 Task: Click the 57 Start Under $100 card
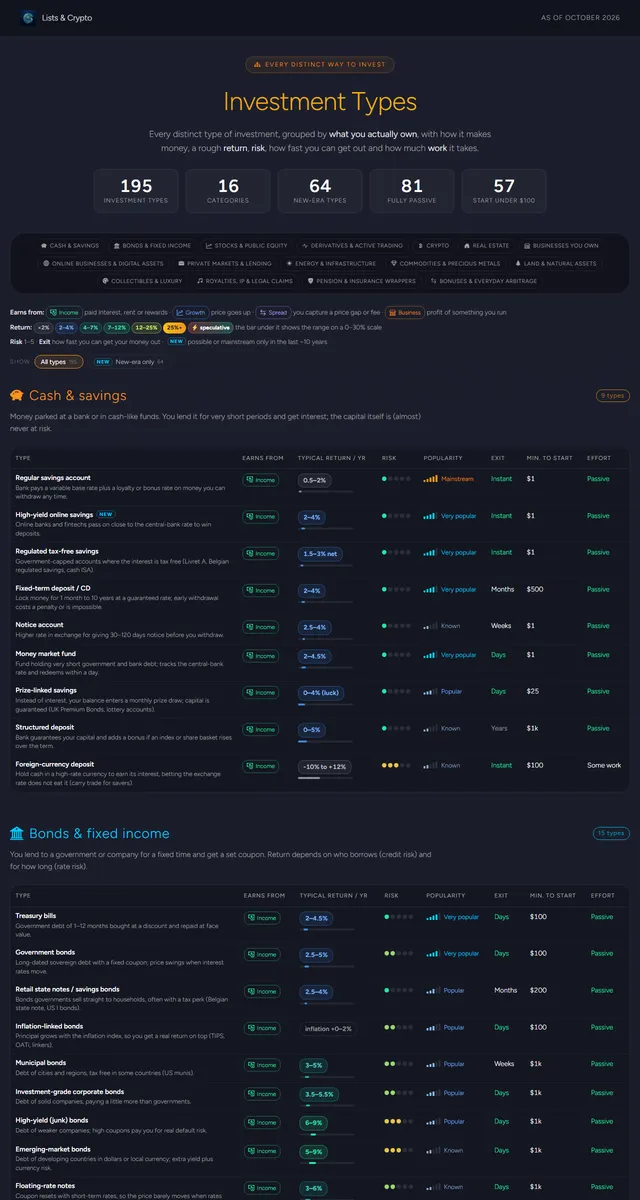504,190
